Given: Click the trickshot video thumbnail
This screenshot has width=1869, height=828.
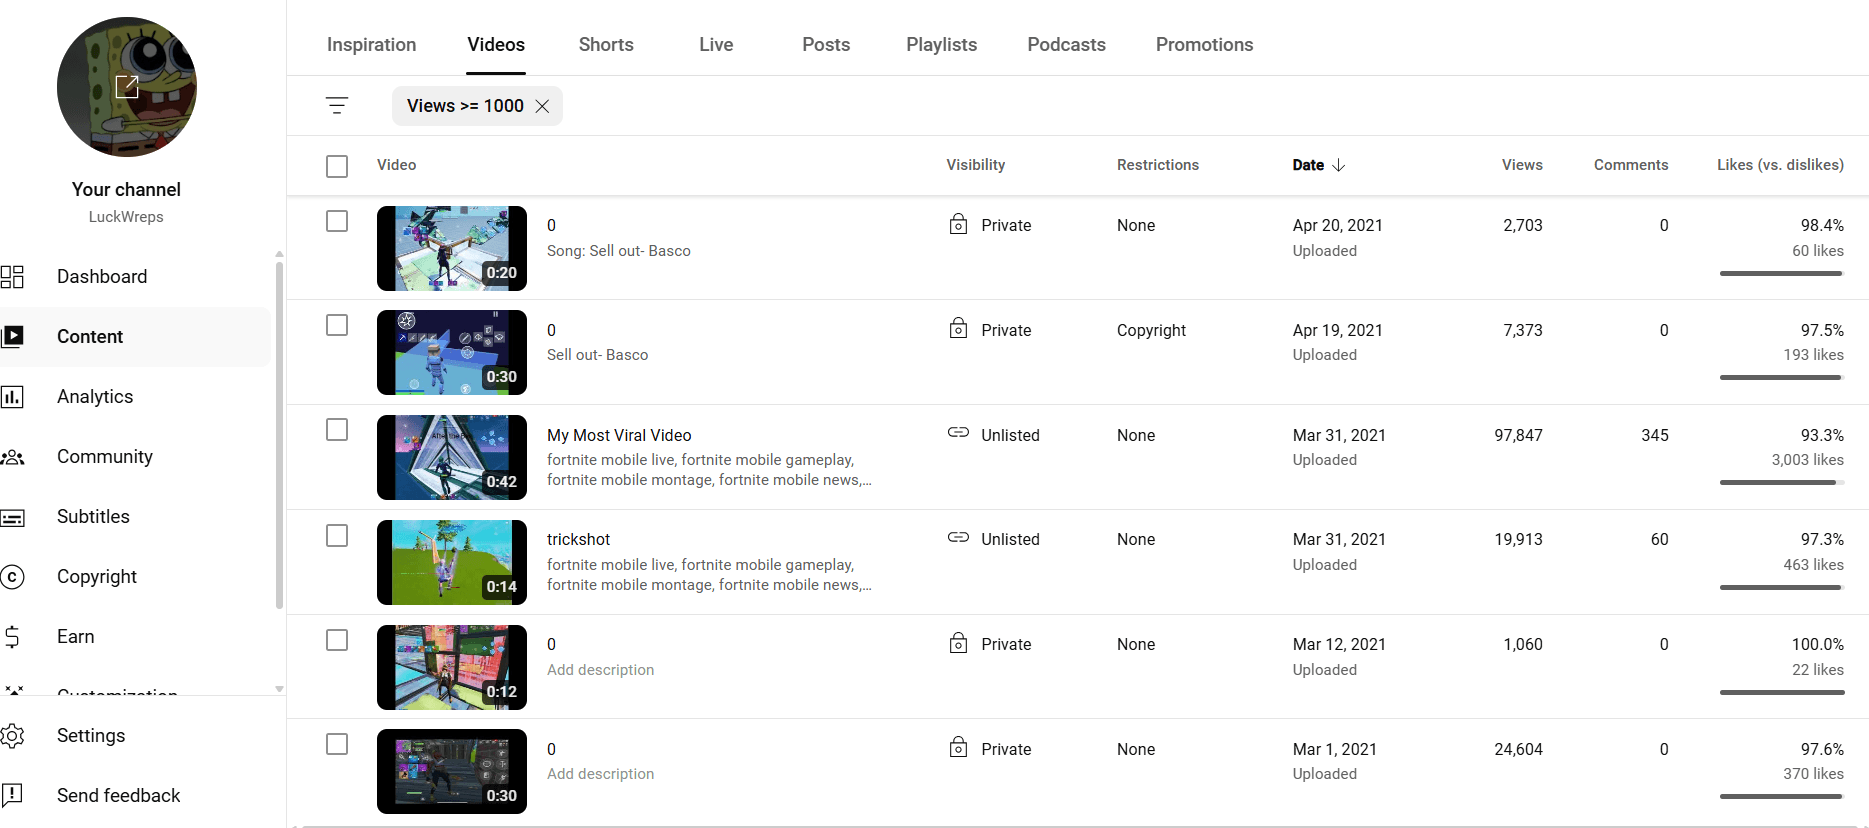Looking at the screenshot, I should click(452, 562).
